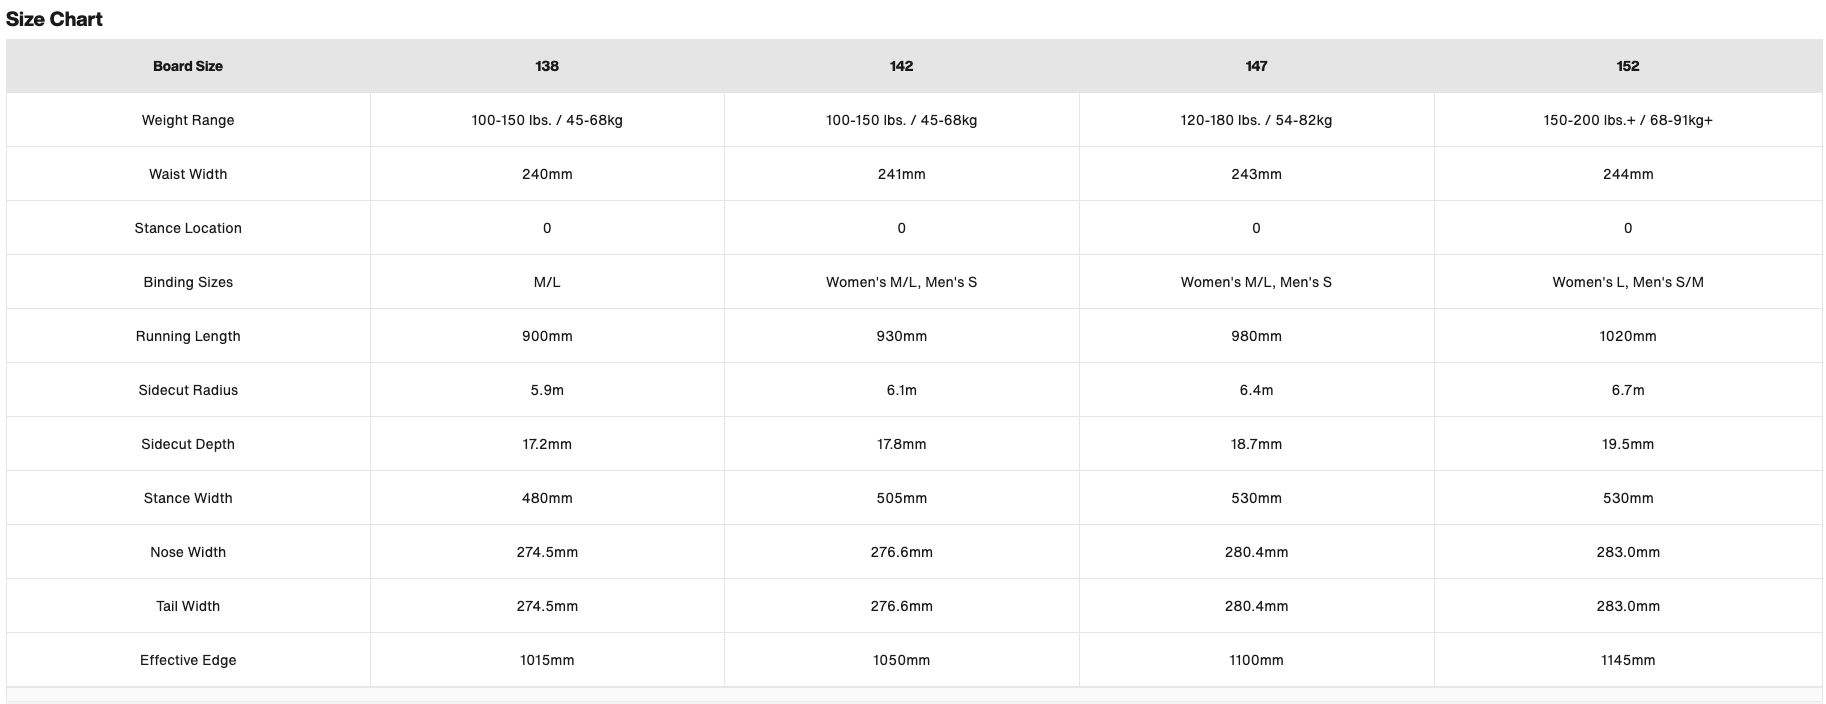Click the Running Length row label
This screenshot has height=704, width=1826.
pos(188,336)
